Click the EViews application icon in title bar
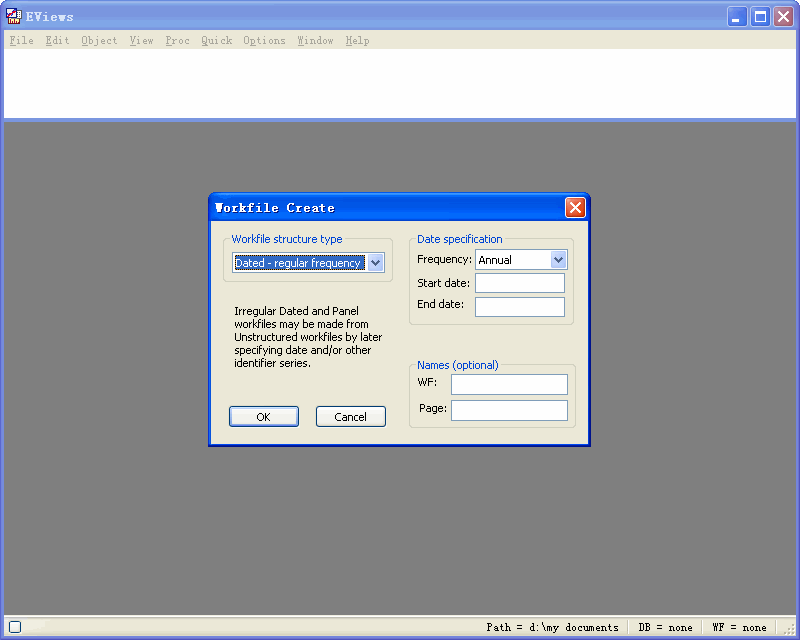 13,15
